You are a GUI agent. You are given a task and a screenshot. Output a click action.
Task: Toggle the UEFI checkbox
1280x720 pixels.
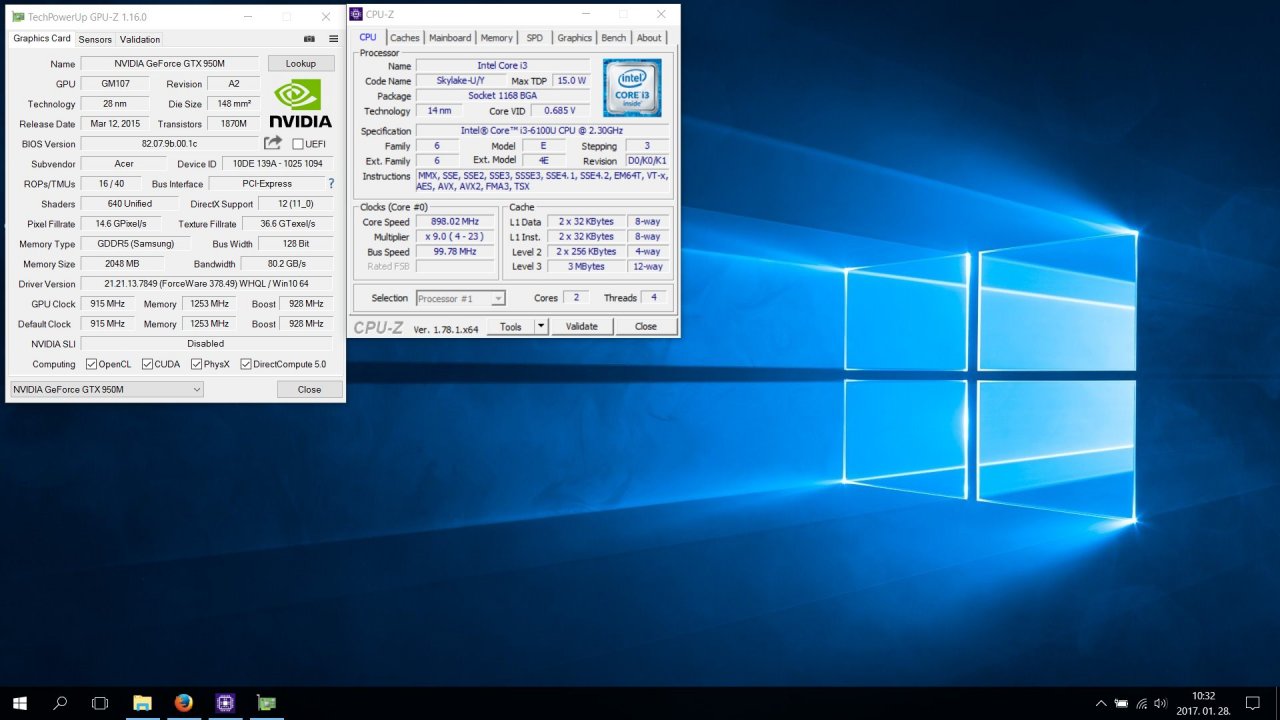297,144
